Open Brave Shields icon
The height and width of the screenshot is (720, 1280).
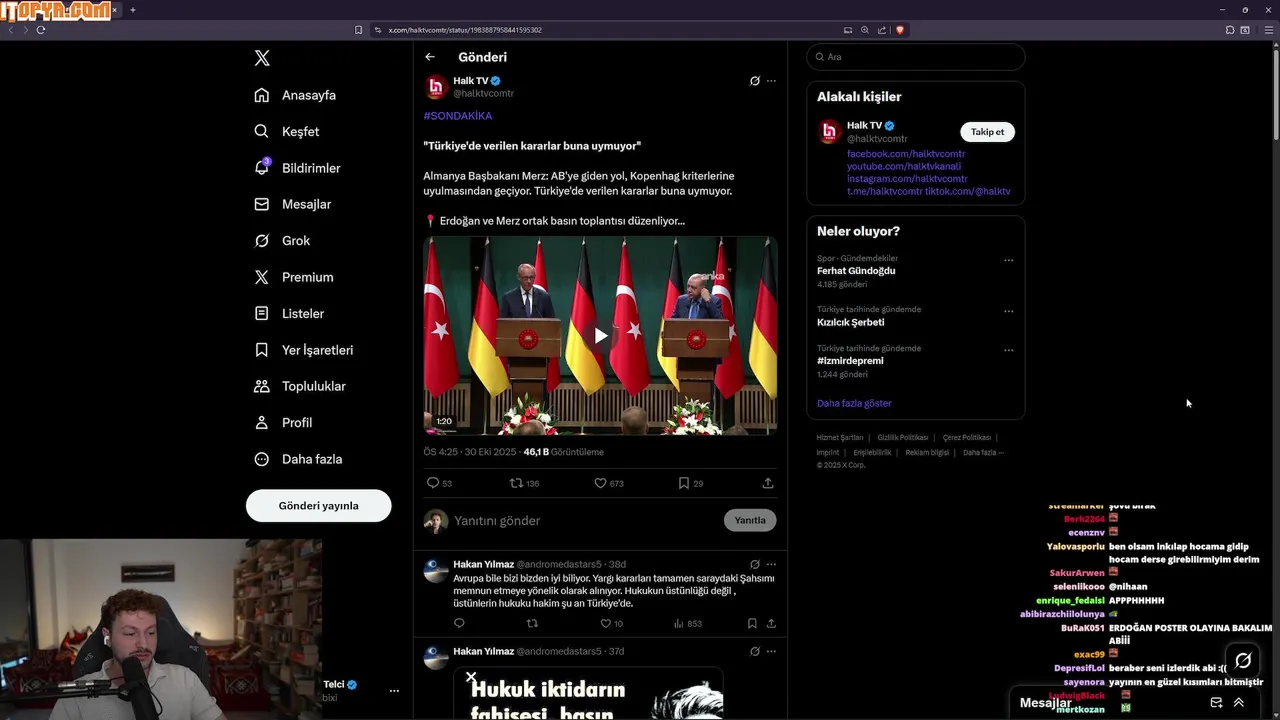point(900,30)
